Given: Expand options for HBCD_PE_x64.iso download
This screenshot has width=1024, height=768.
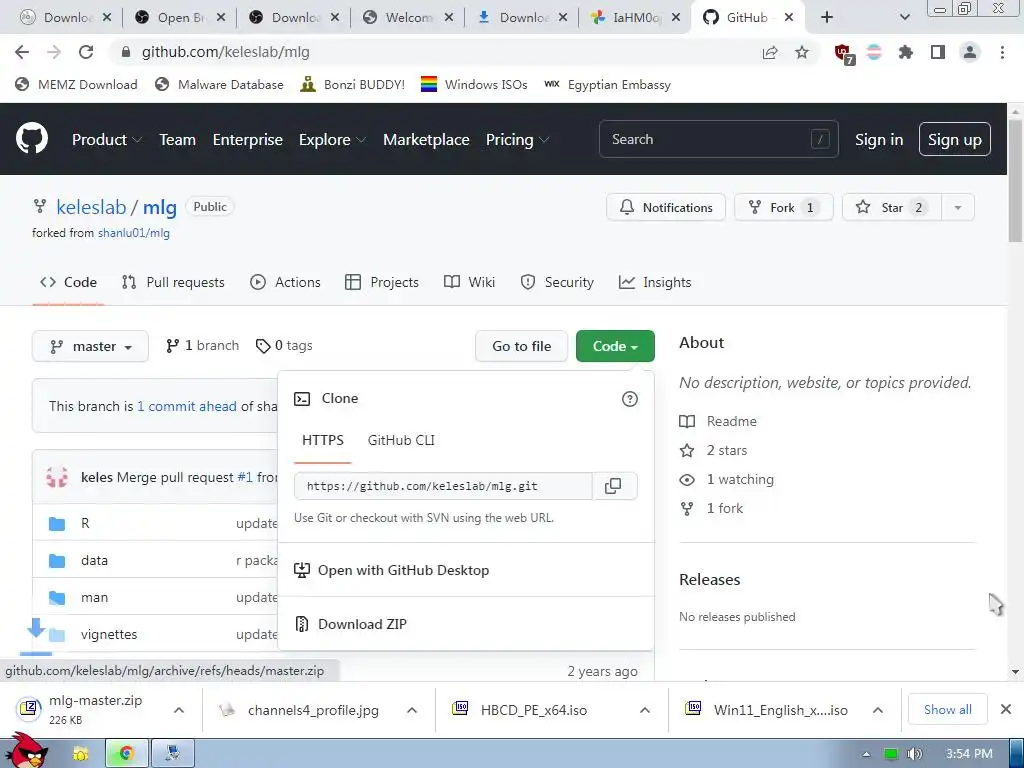Looking at the screenshot, I should coord(645,710).
